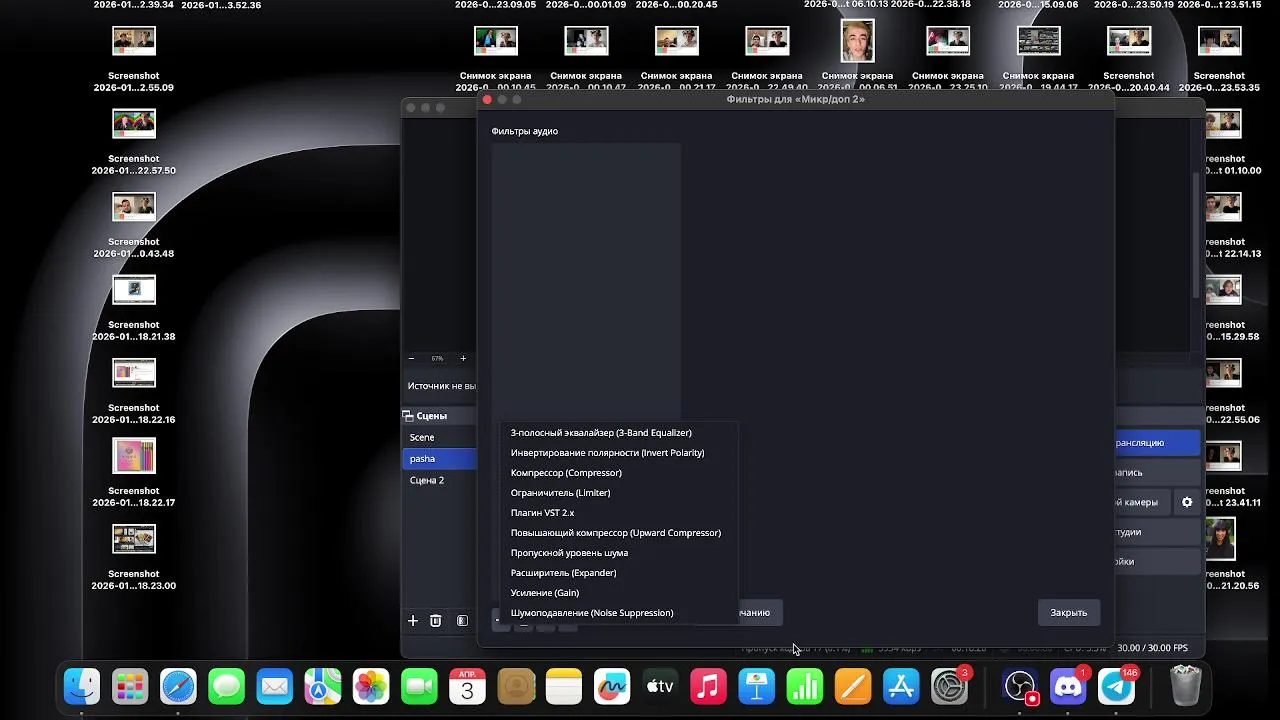Open Maps app in the Dock
Viewport: 1280px width, 720px height.
[x=323, y=686]
